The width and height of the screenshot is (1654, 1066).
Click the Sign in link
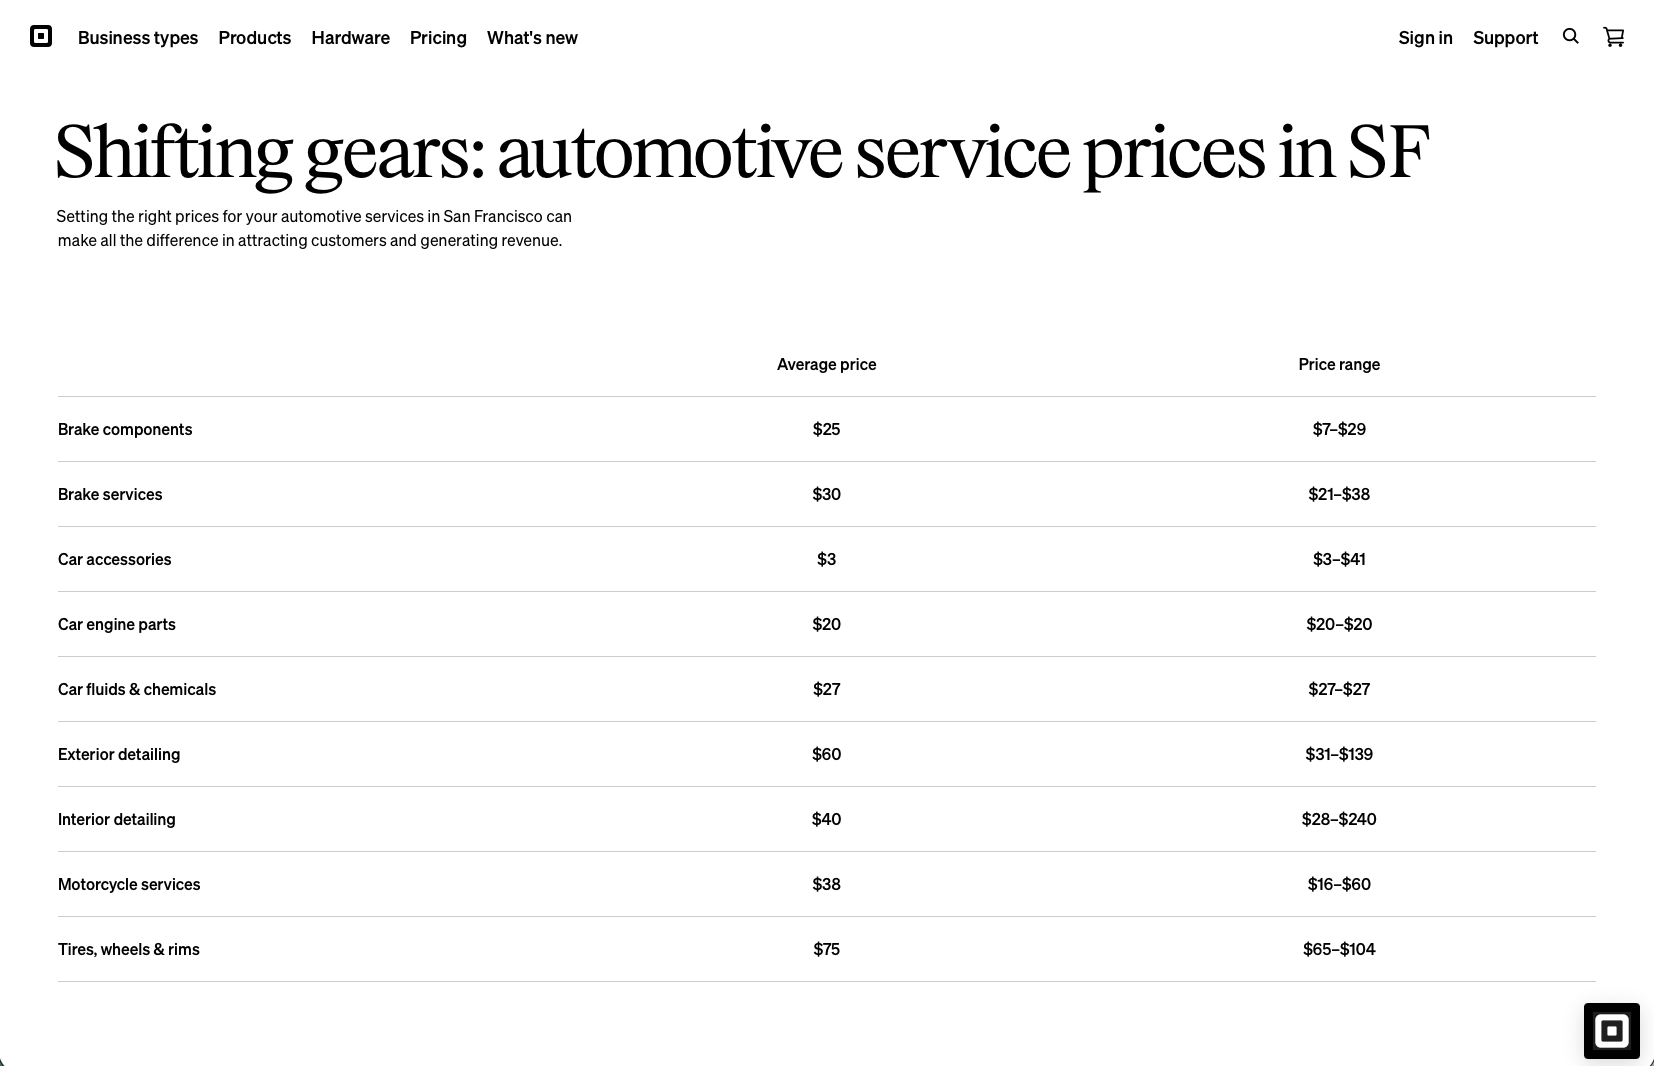point(1425,38)
